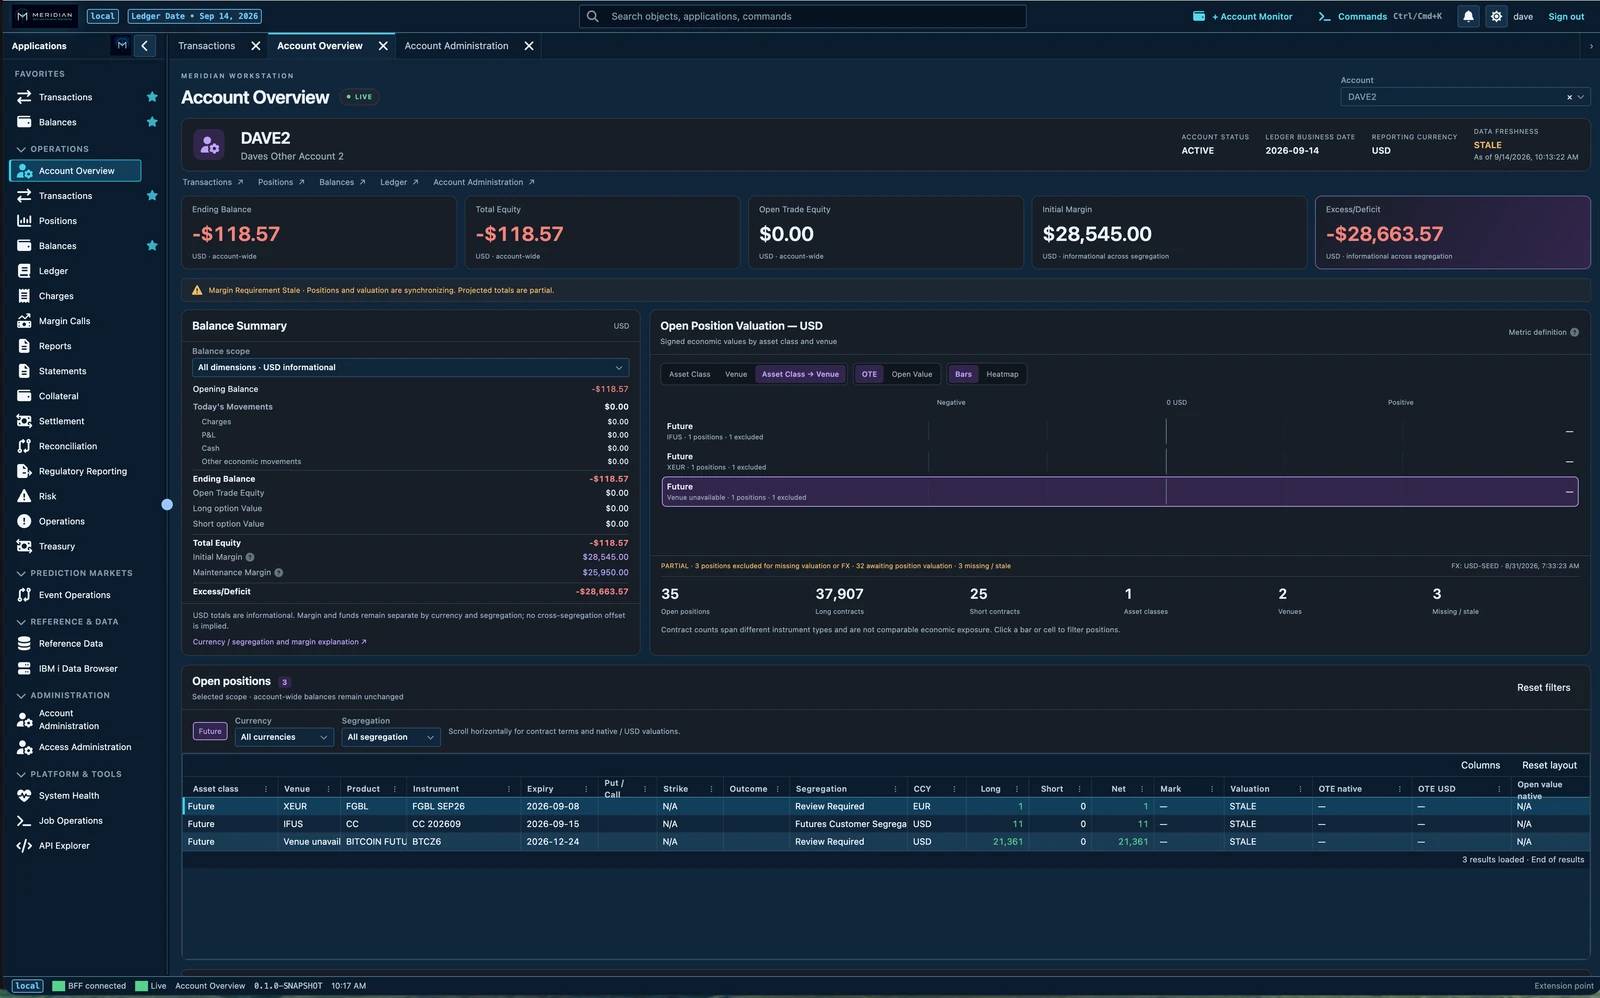Click Sign out link
Viewport: 1600px width, 998px height.
click(x=1566, y=16)
